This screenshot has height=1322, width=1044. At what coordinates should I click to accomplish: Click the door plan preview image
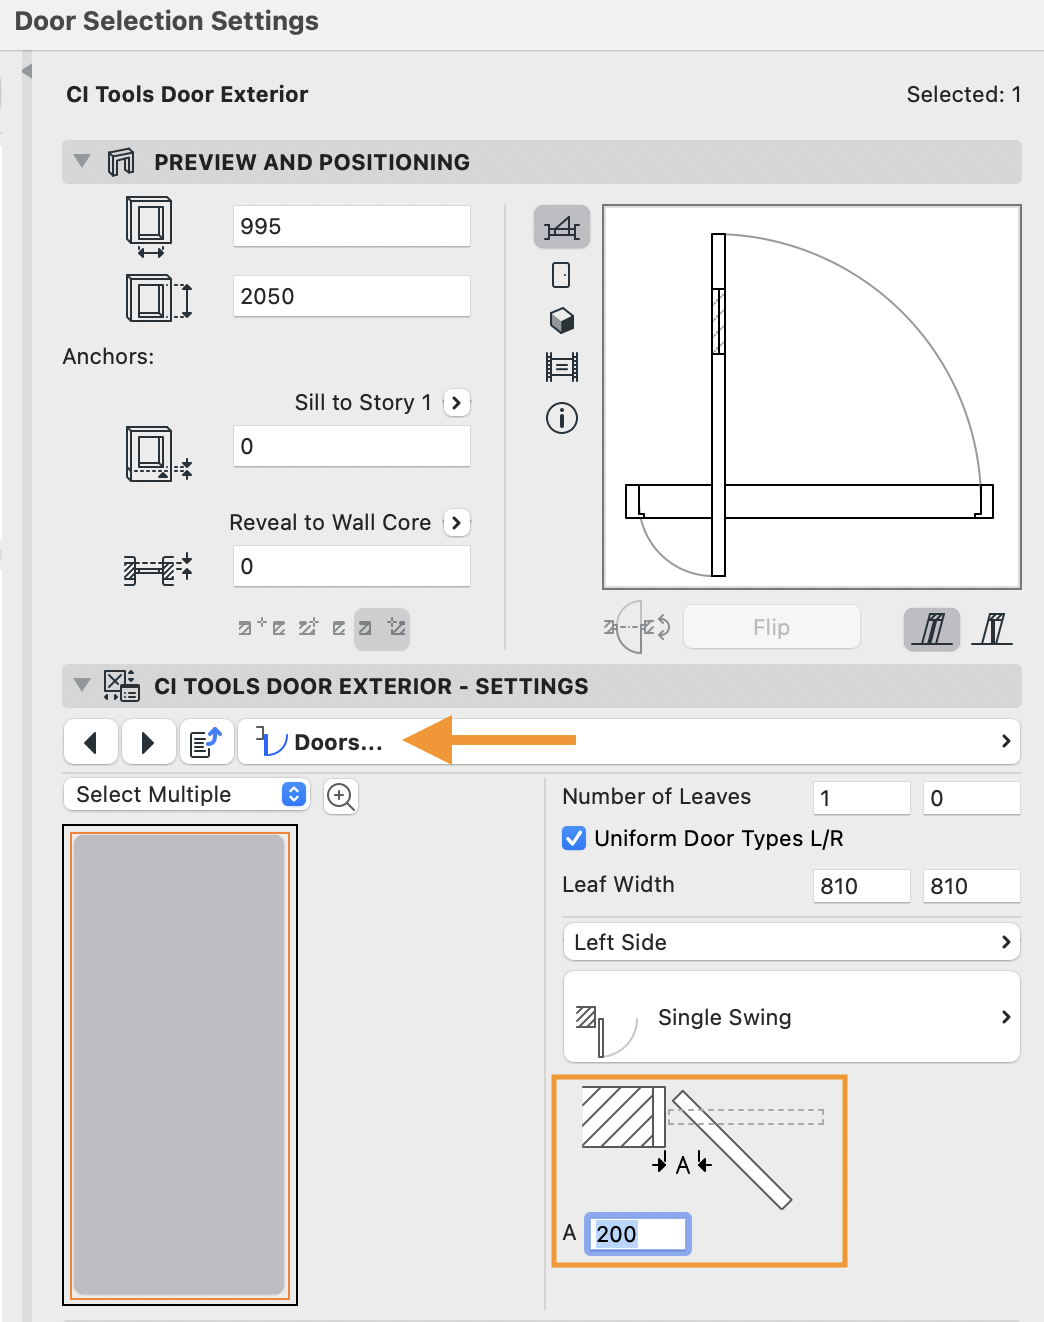[812, 397]
